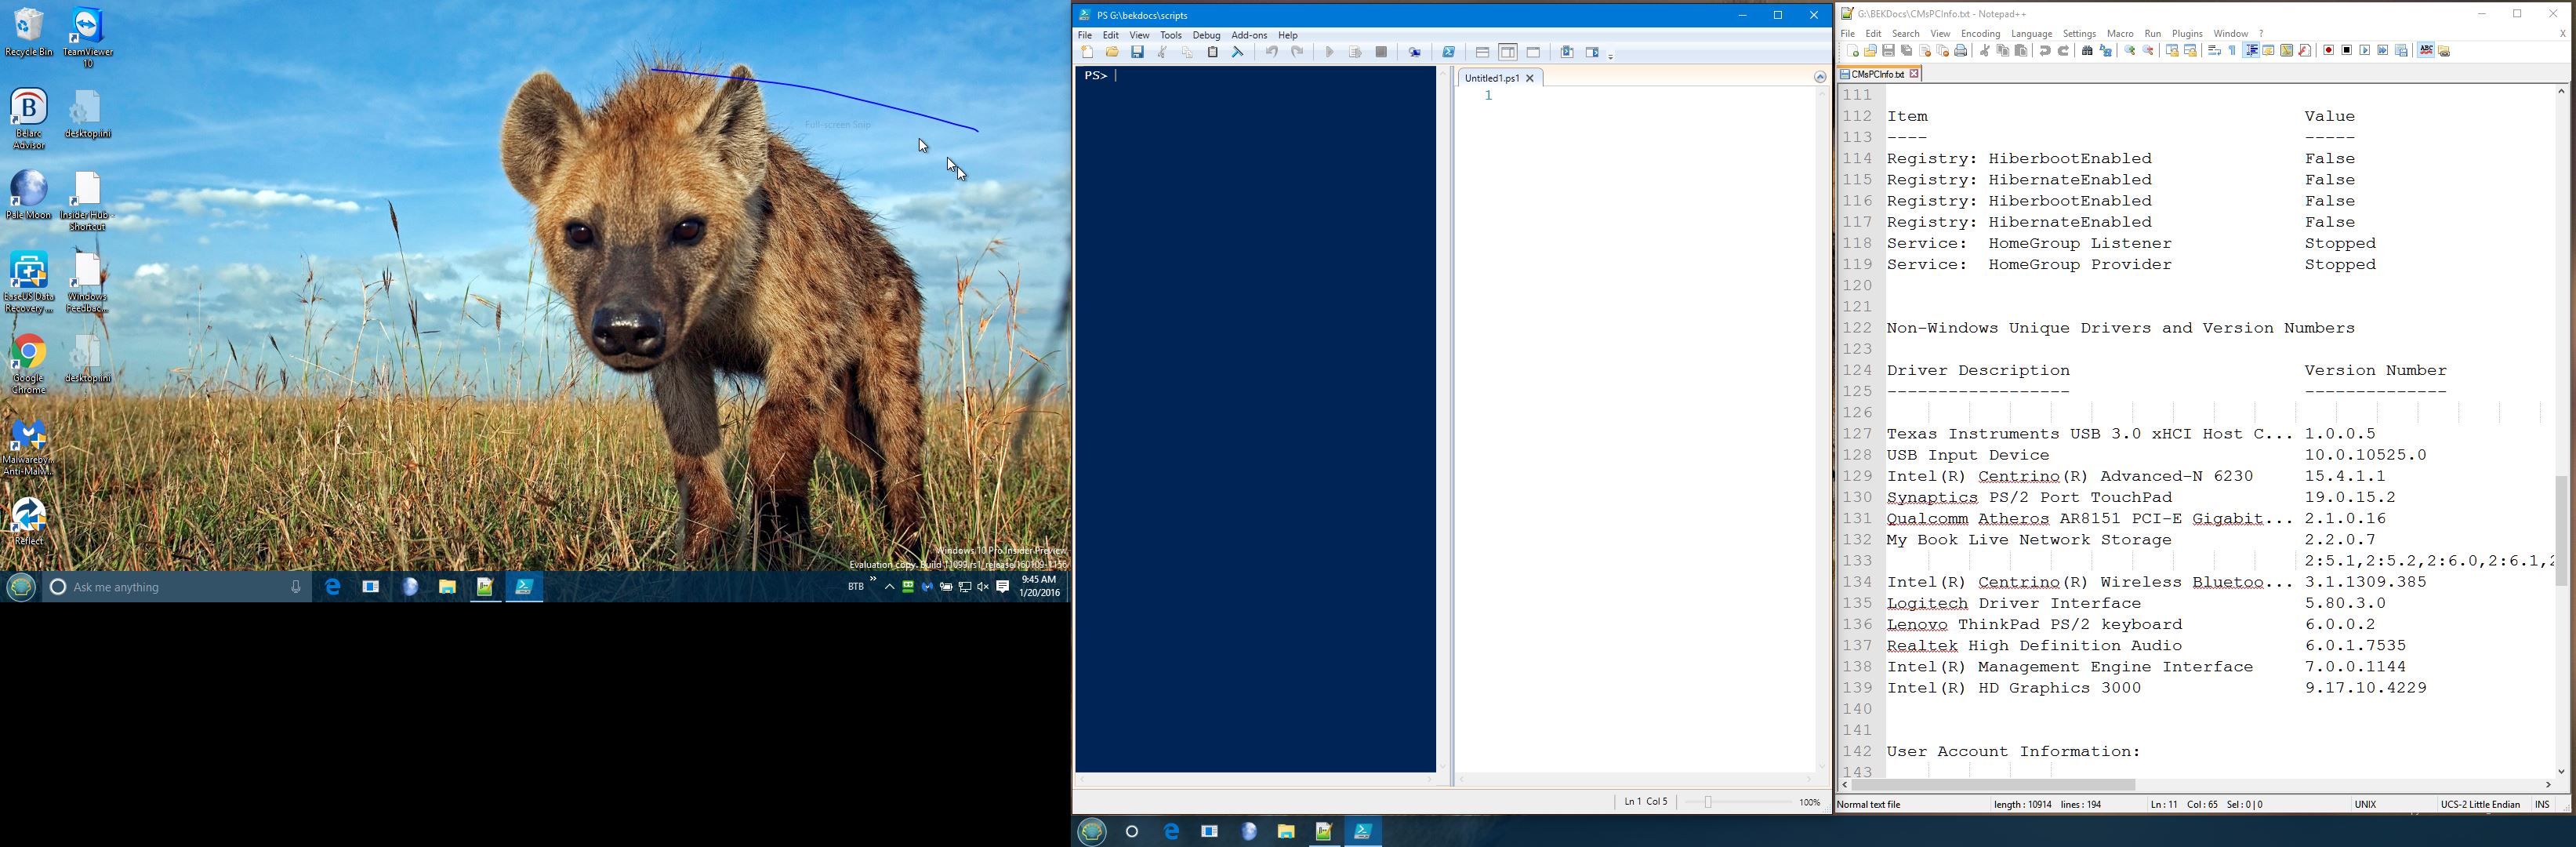Open the Add-ons menu in ISE

point(1249,35)
